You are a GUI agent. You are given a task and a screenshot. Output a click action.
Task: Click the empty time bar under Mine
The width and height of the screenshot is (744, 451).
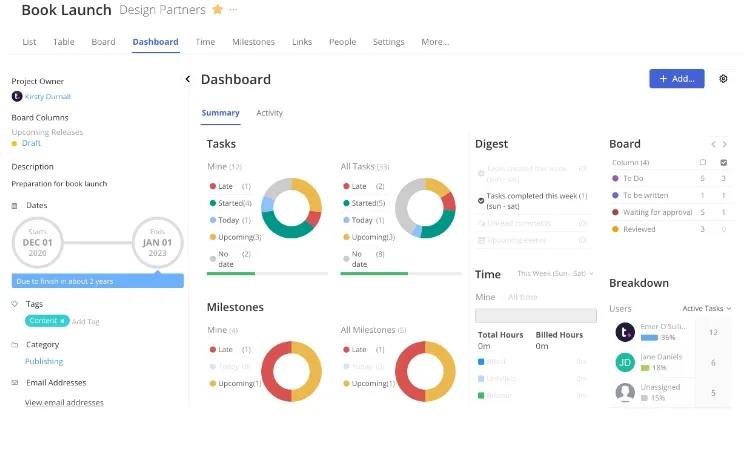coord(536,316)
